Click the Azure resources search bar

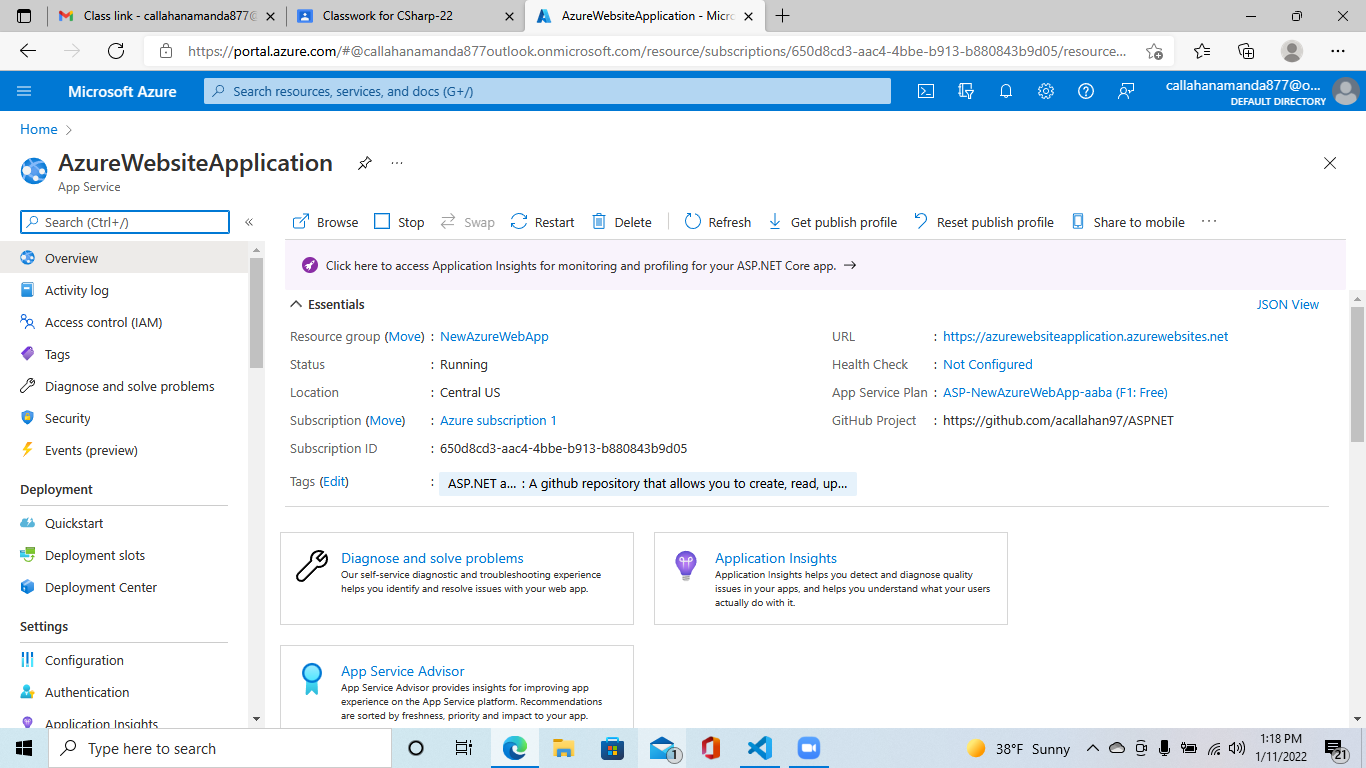point(547,91)
